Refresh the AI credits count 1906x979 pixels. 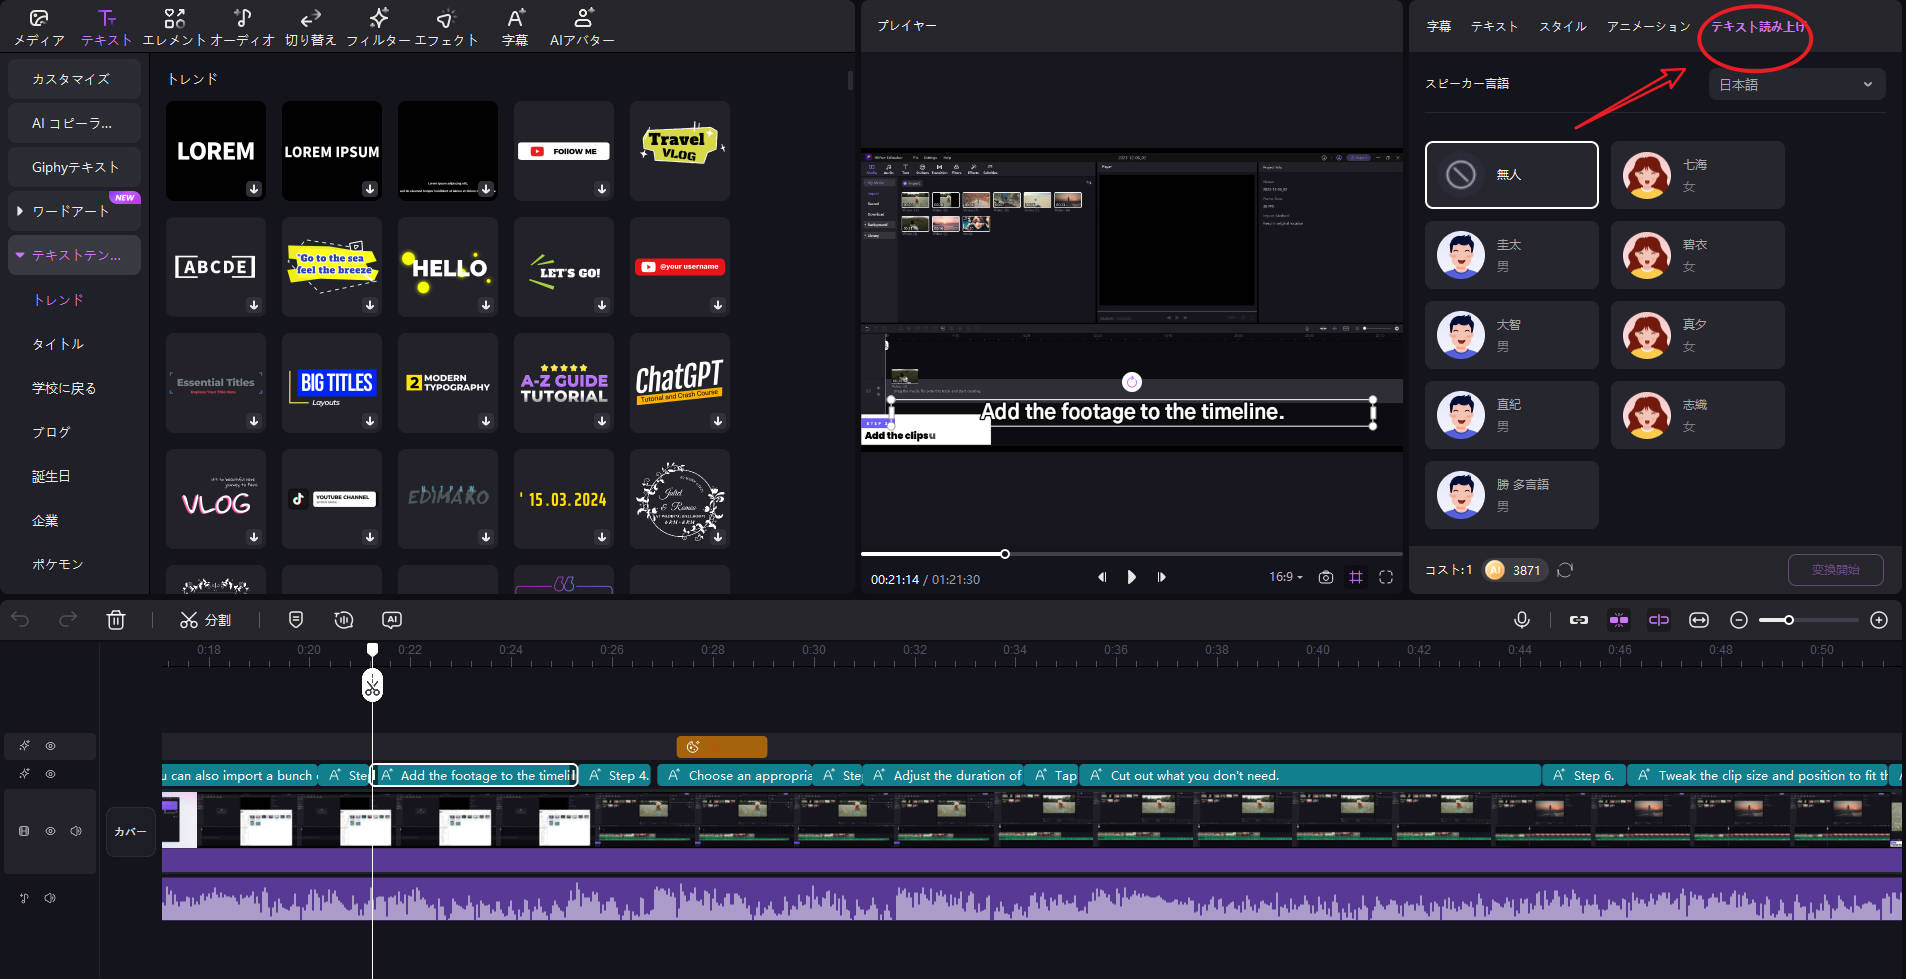(x=1565, y=570)
